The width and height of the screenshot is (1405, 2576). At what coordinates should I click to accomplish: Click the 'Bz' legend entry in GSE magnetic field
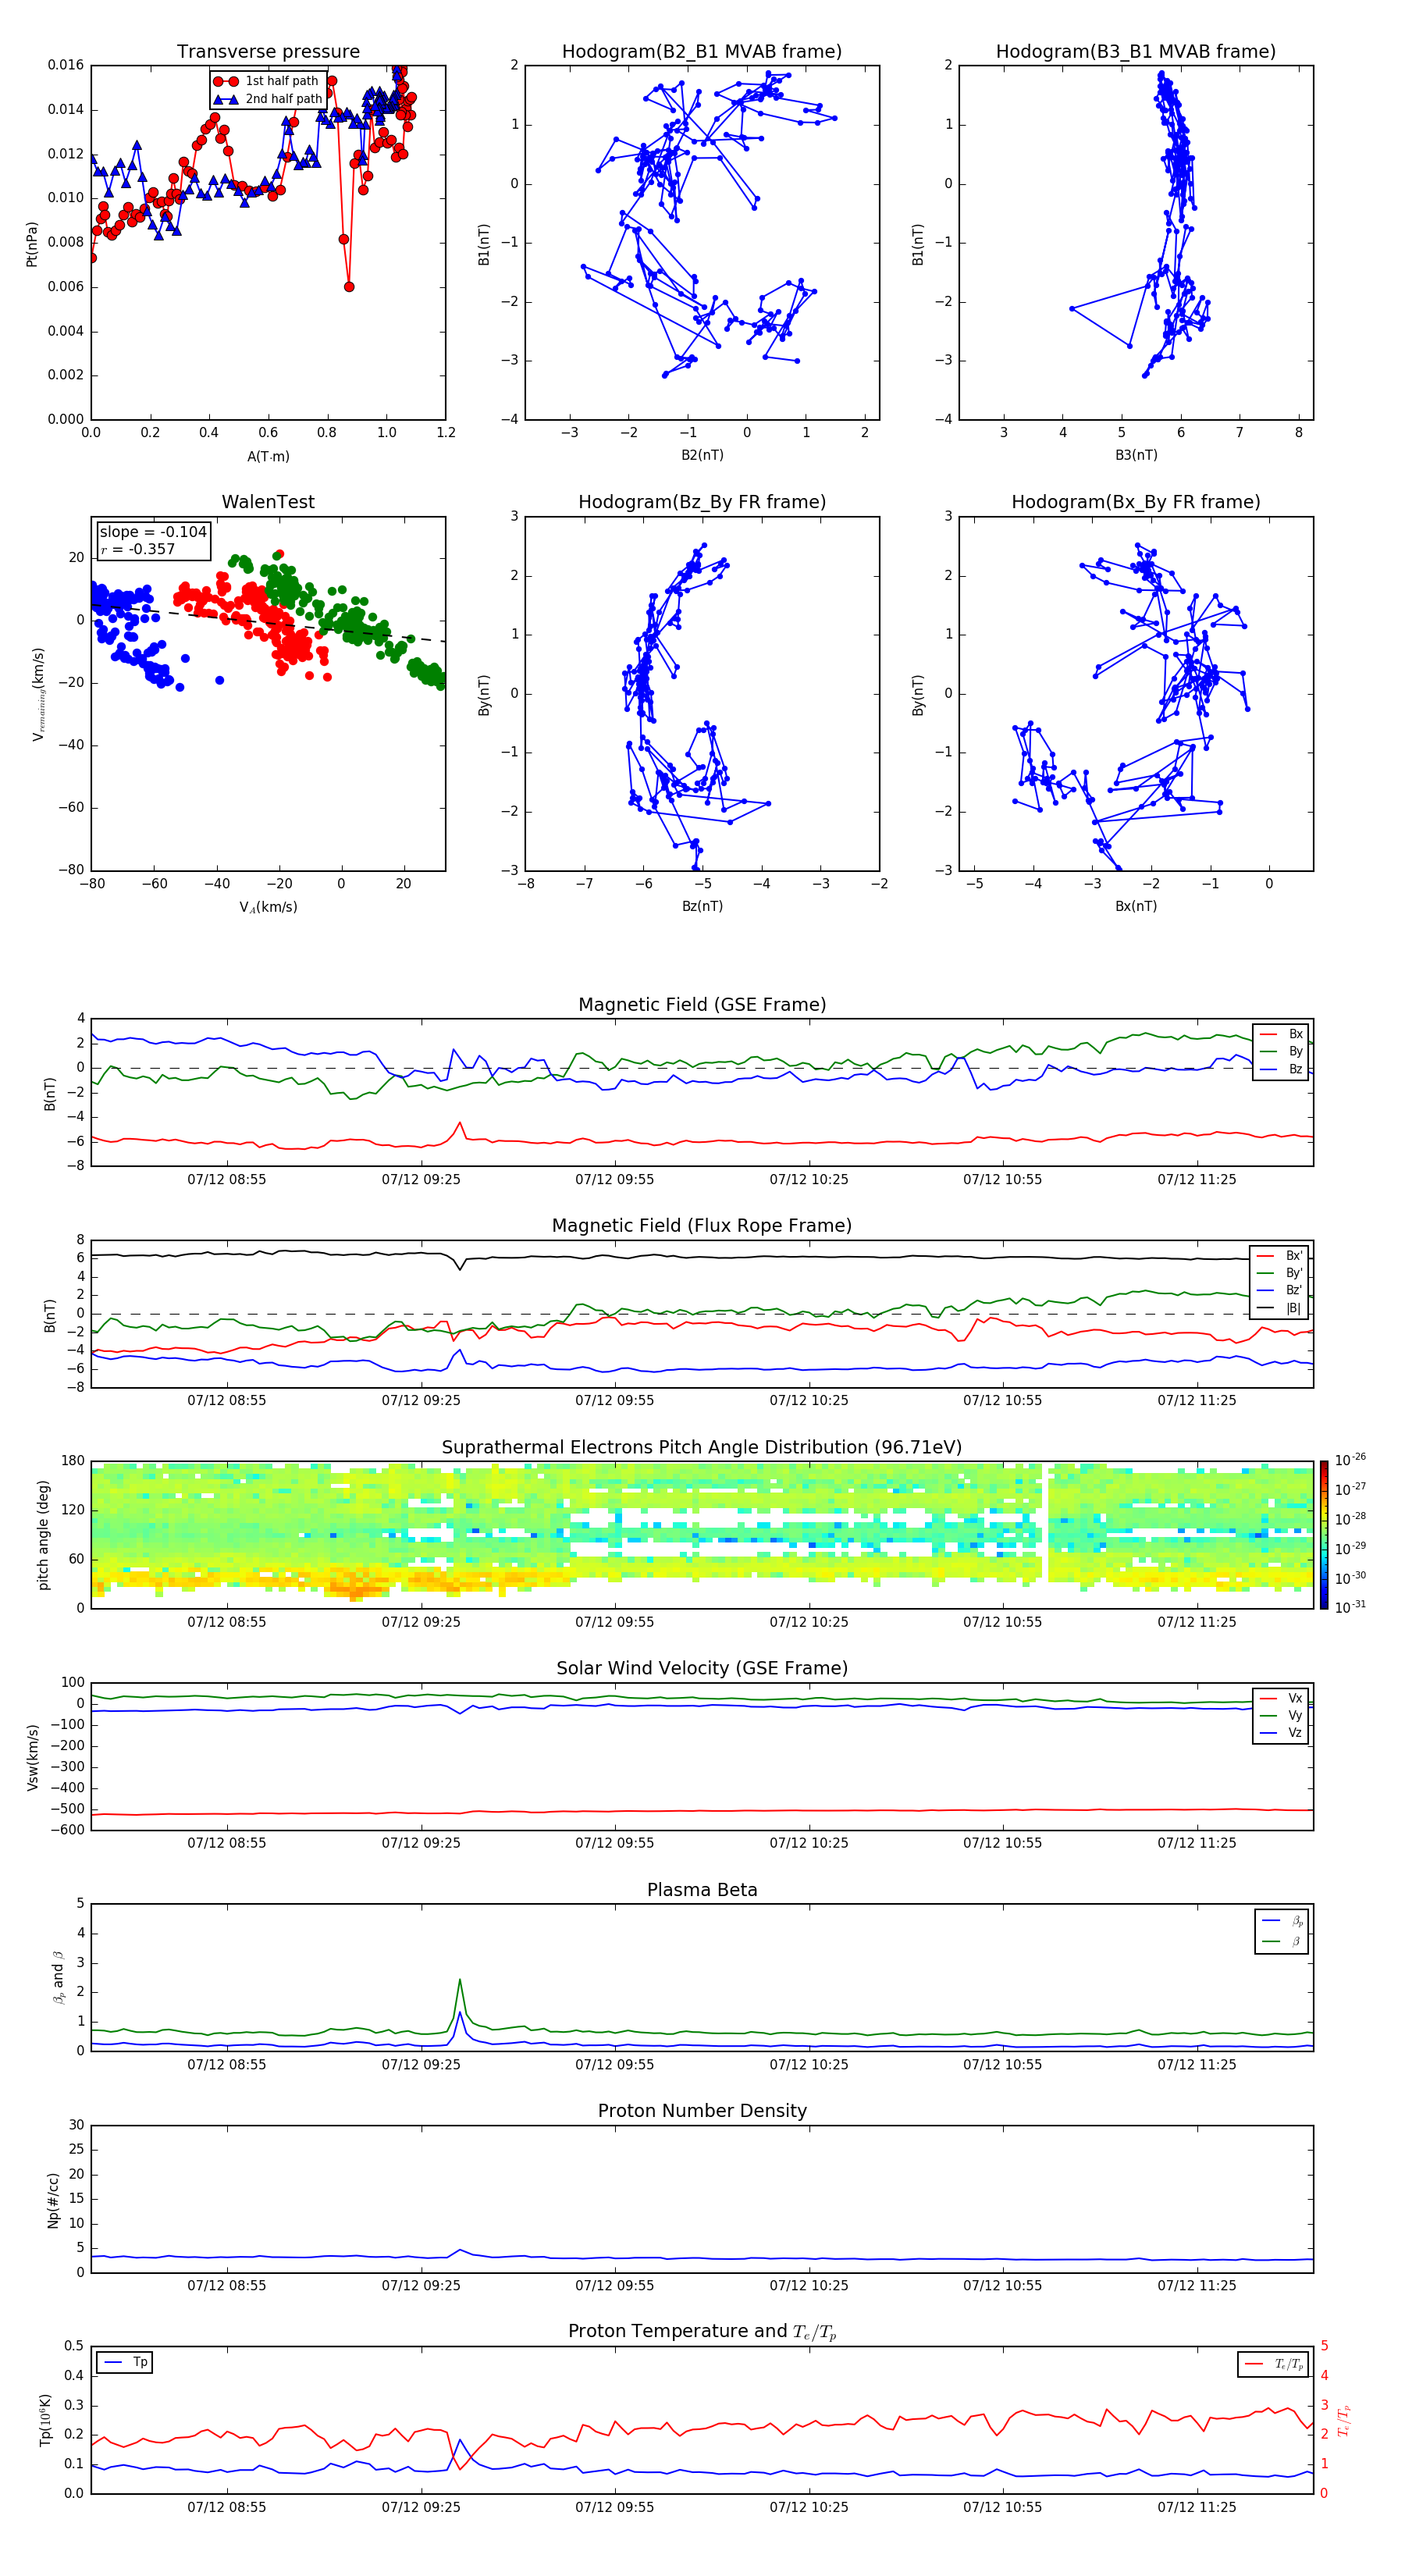click(1282, 1069)
